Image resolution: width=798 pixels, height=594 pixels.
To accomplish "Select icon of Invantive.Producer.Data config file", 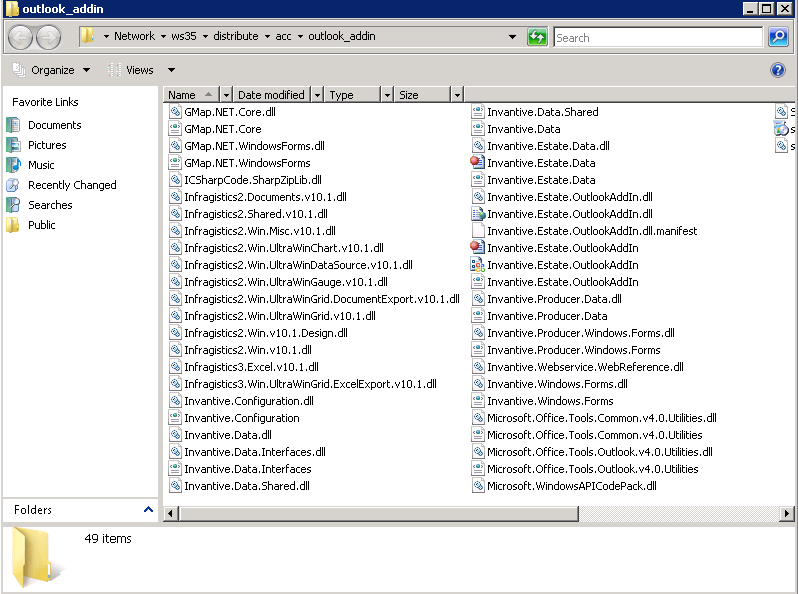I will pyautogui.click(x=478, y=316).
